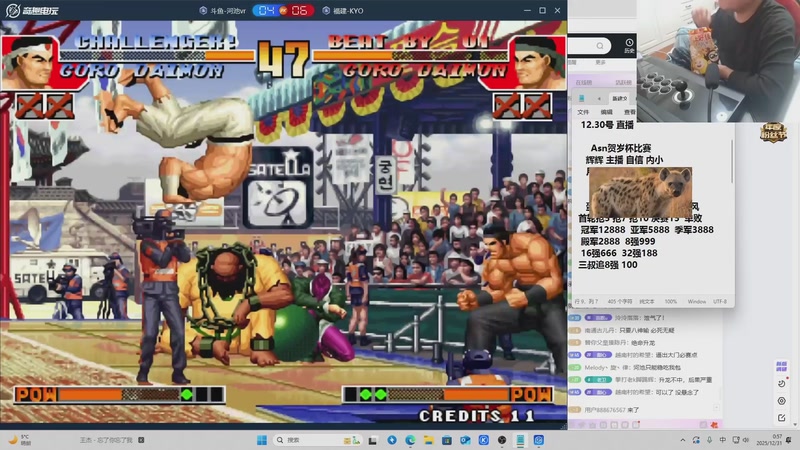Open Microsoft Store from the taskbar
This screenshot has height=450, width=800.
tap(447, 440)
